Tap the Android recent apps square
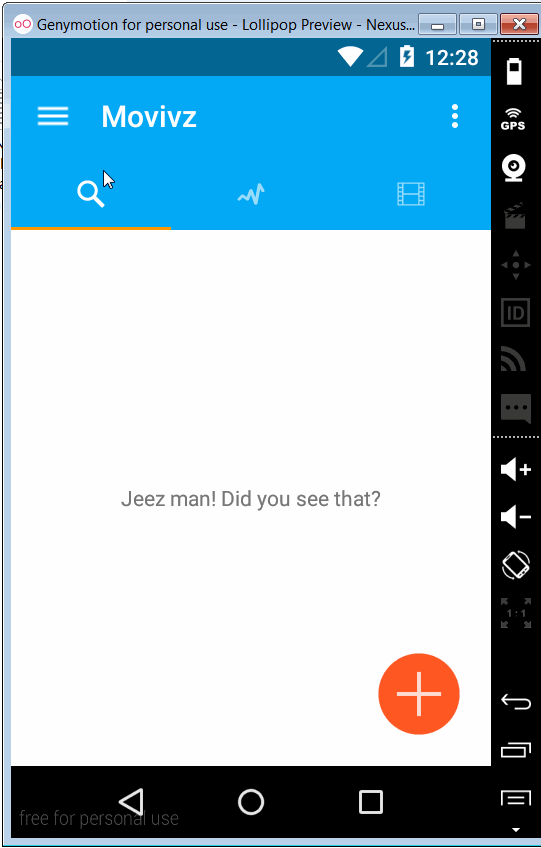Image resolution: width=541 pixels, height=848 pixels. click(x=371, y=801)
